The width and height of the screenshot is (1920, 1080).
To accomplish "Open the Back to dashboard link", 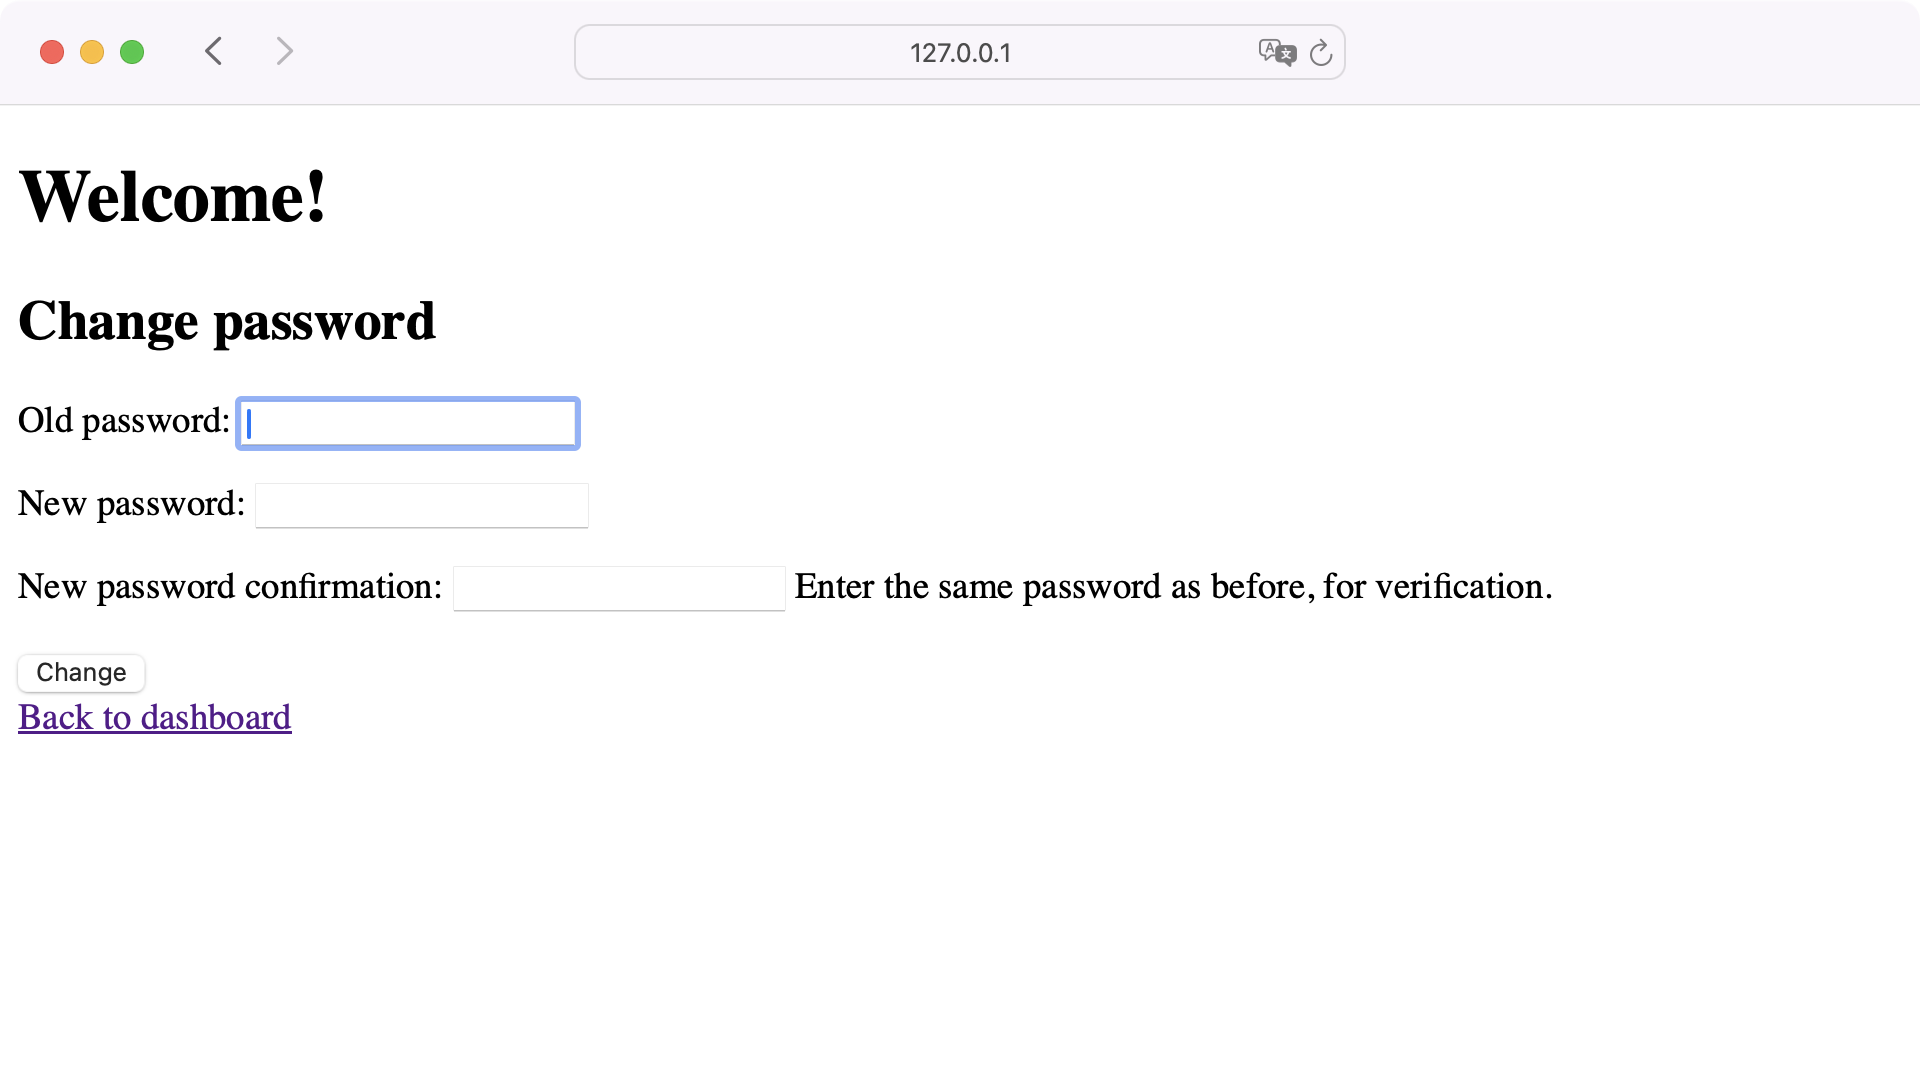I will point(154,717).
